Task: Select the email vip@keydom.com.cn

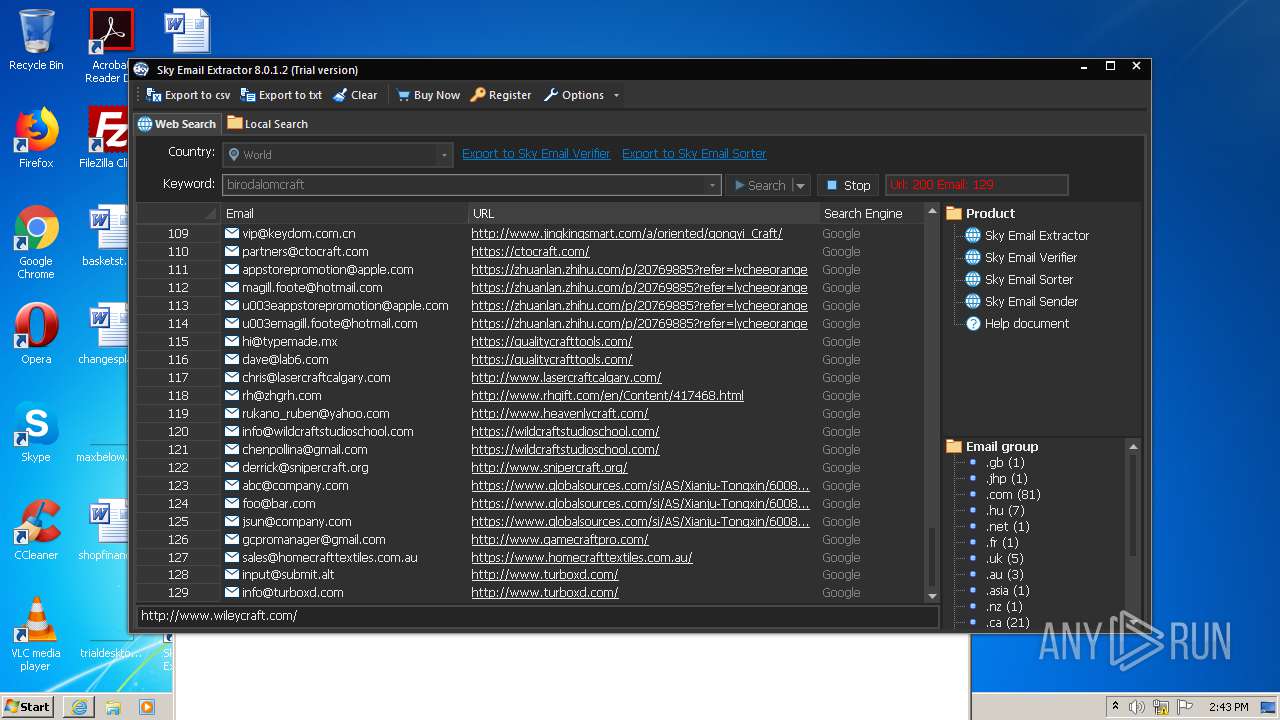Action: pos(298,233)
